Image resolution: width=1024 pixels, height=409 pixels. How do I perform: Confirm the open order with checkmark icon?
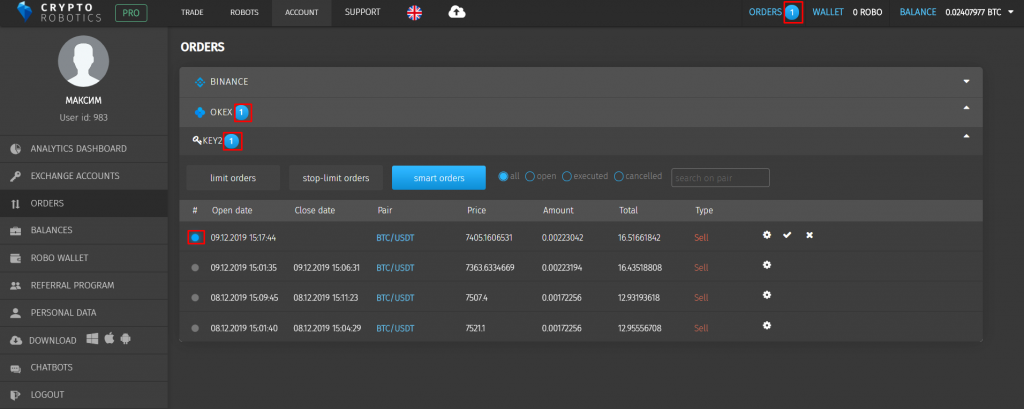pyautogui.click(x=787, y=235)
